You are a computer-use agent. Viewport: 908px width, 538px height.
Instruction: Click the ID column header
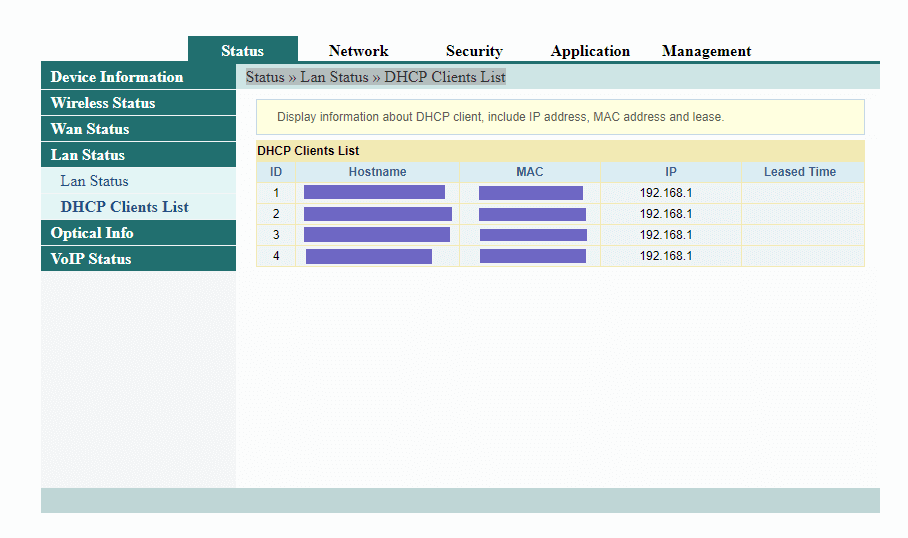276,172
